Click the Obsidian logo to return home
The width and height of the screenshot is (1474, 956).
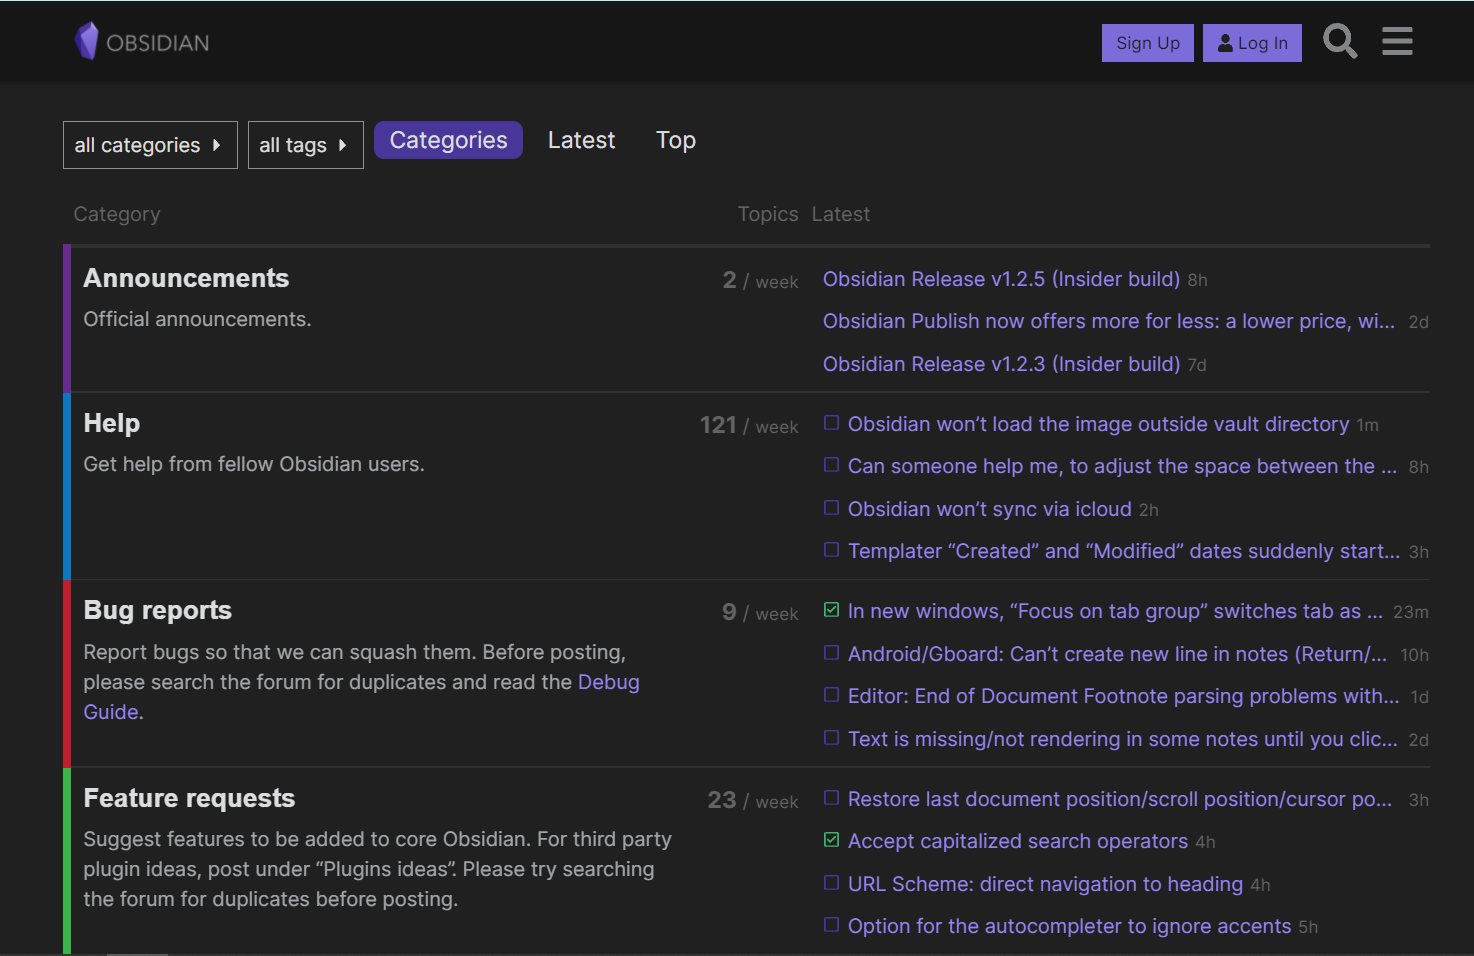[140, 41]
